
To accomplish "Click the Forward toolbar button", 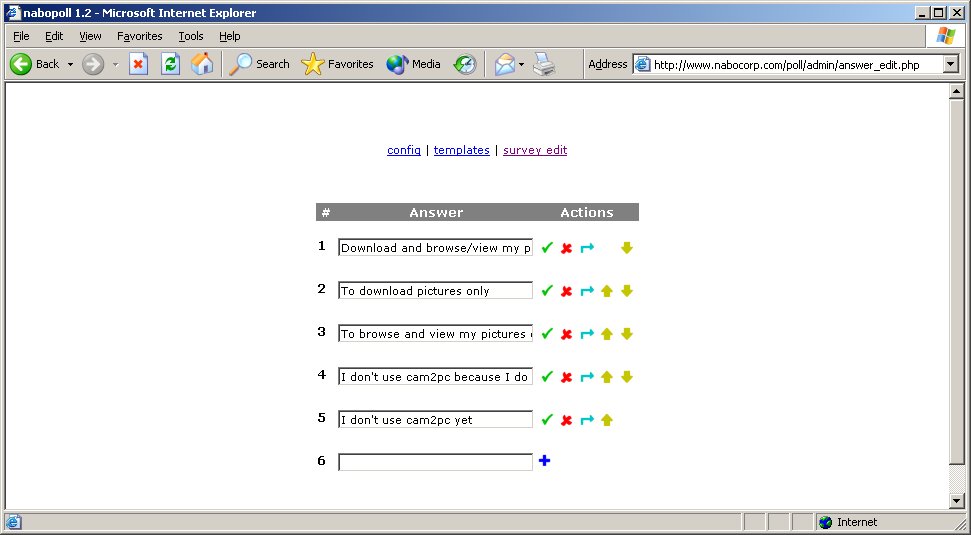I will click(93, 64).
